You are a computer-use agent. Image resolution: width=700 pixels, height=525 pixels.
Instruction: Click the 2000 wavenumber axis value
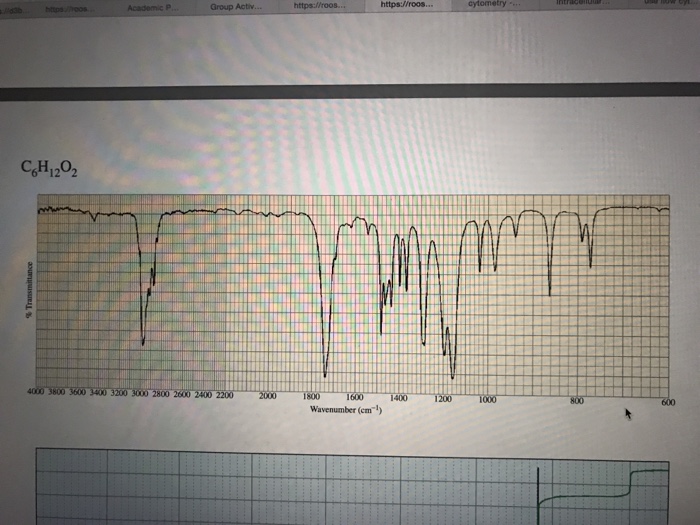[267, 396]
